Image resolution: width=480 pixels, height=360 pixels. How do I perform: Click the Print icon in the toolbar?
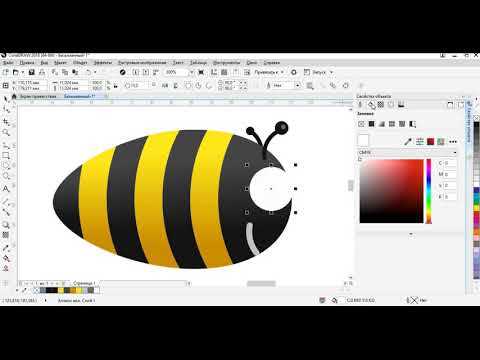coord(42,72)
